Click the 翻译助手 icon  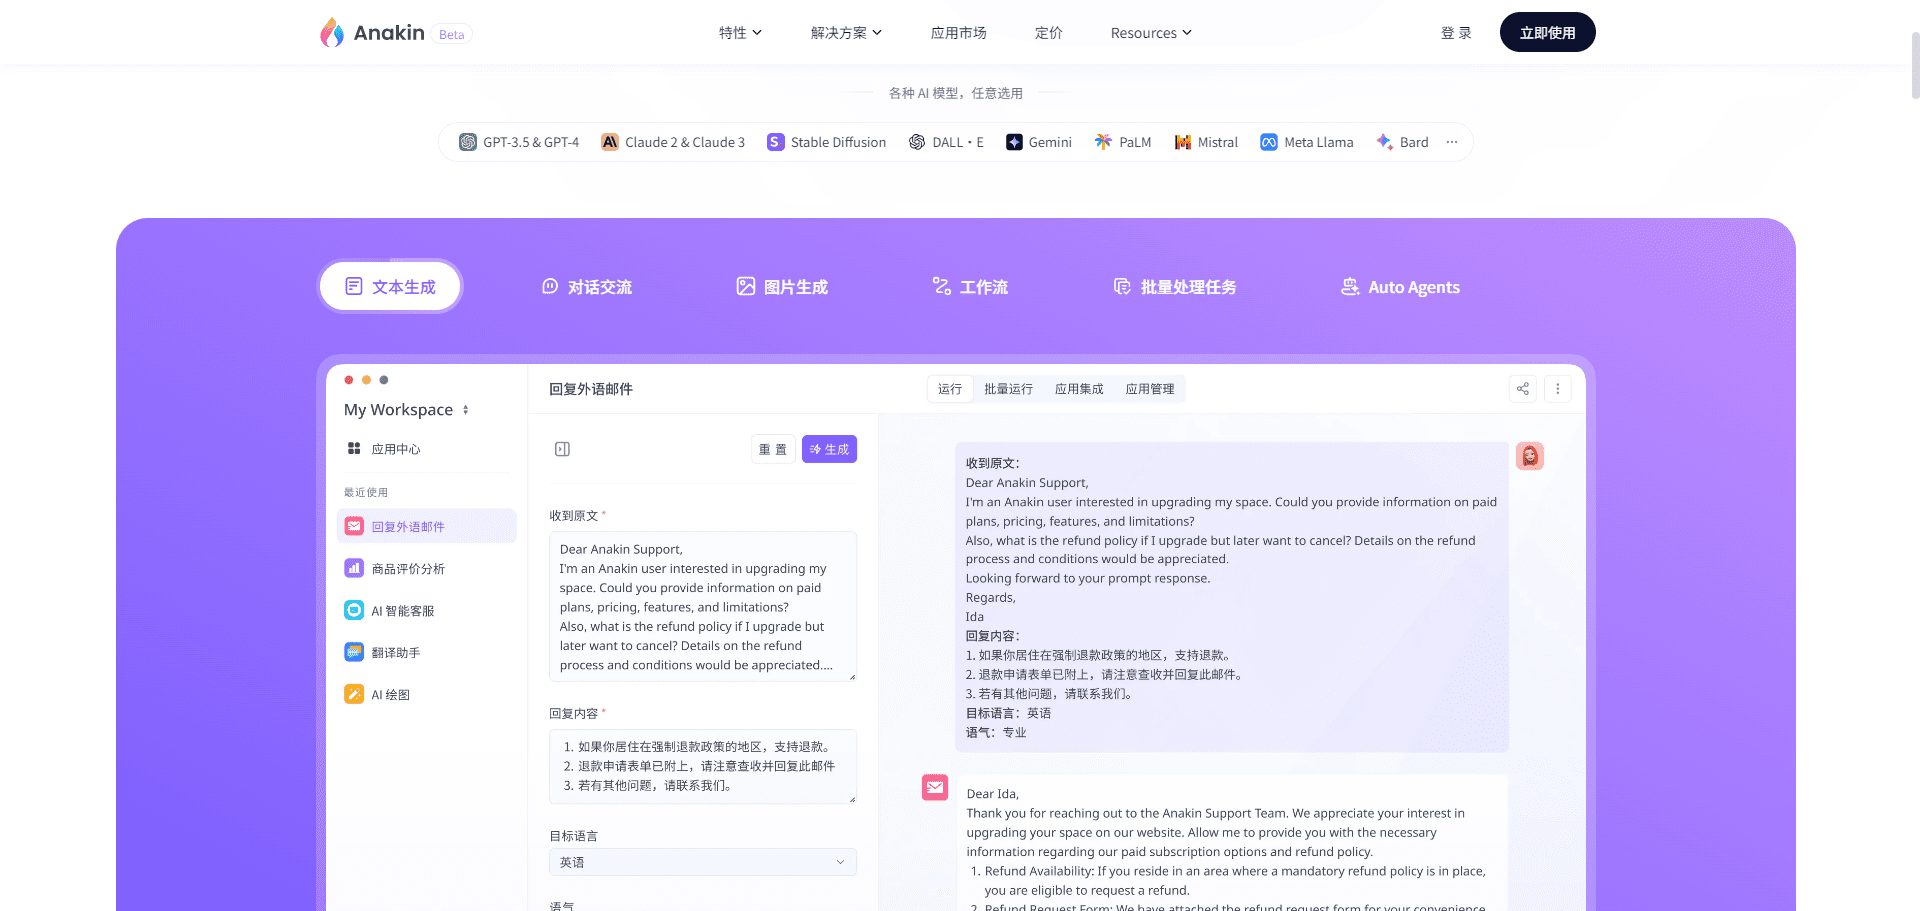coord(354,652)
